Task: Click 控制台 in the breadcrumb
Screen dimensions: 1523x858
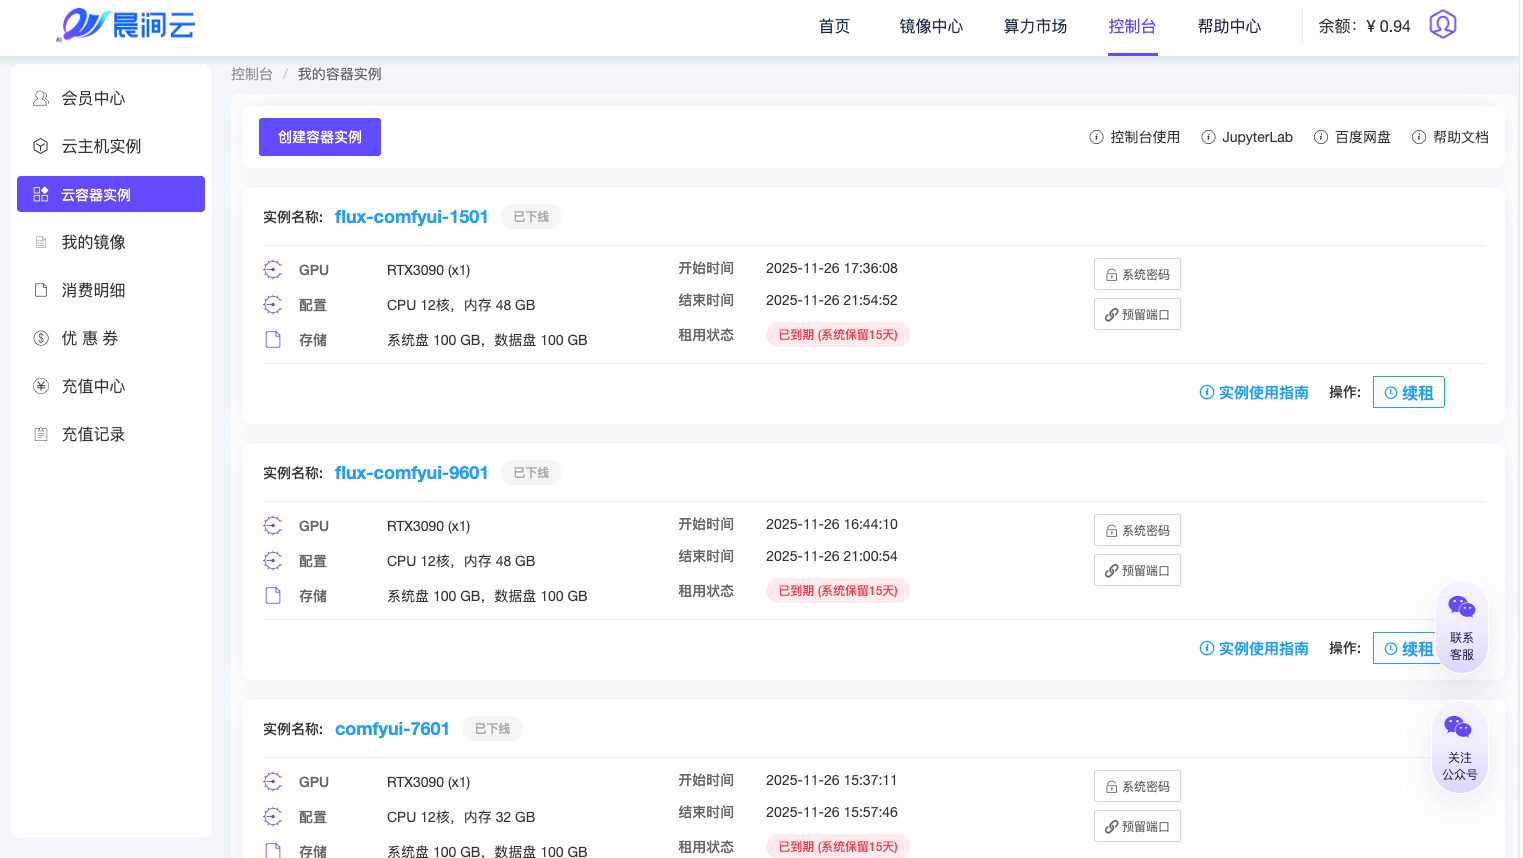Action: coord(251,74)
